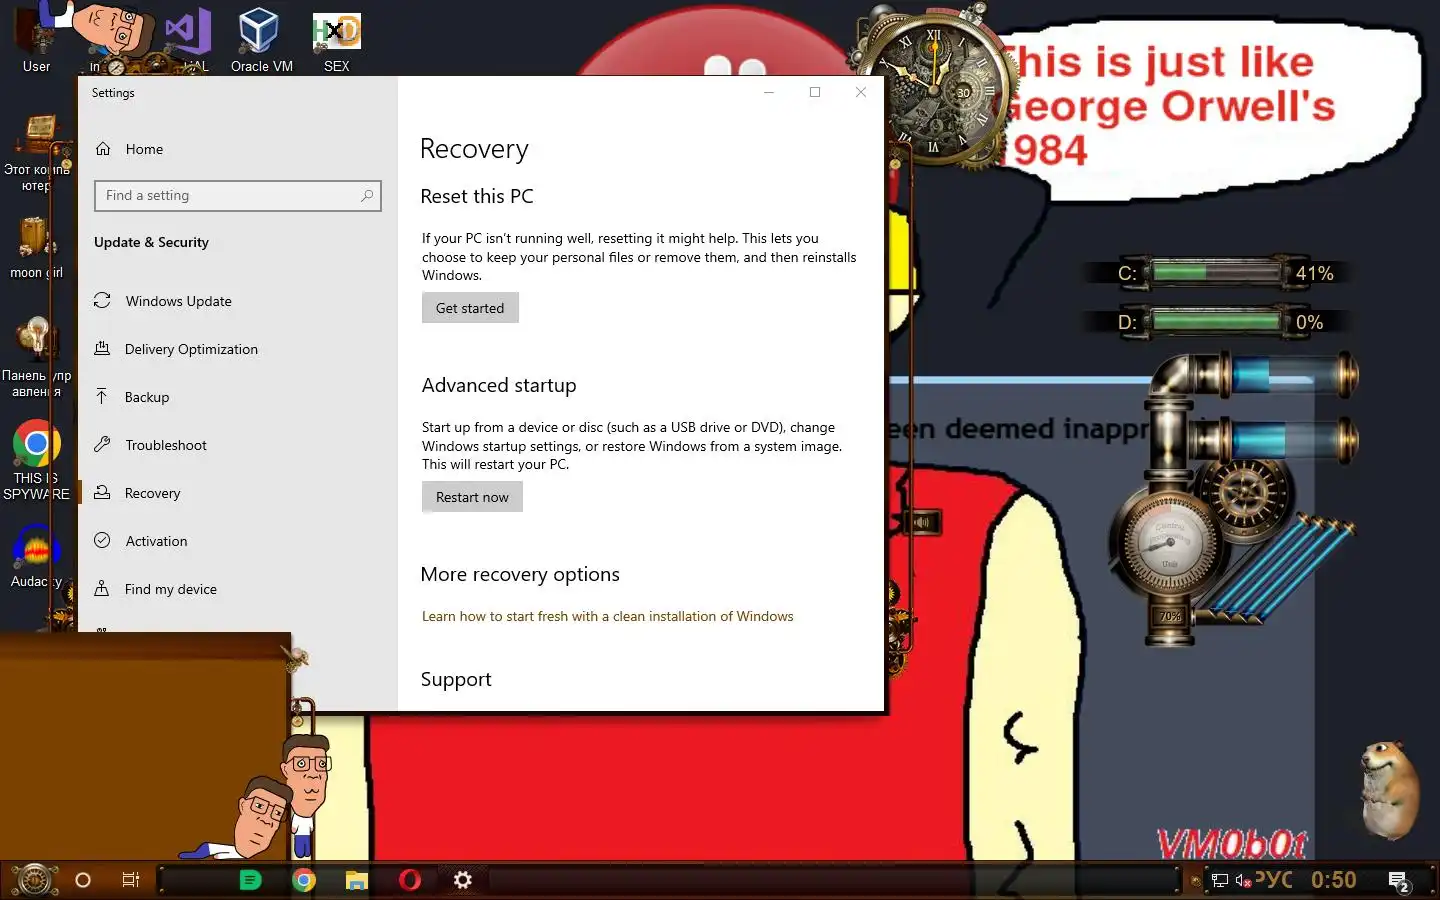Open Google Chrome from the taskbar
Screen dimensions: 1440x900
pyautogui.click(x=304, y=880)
